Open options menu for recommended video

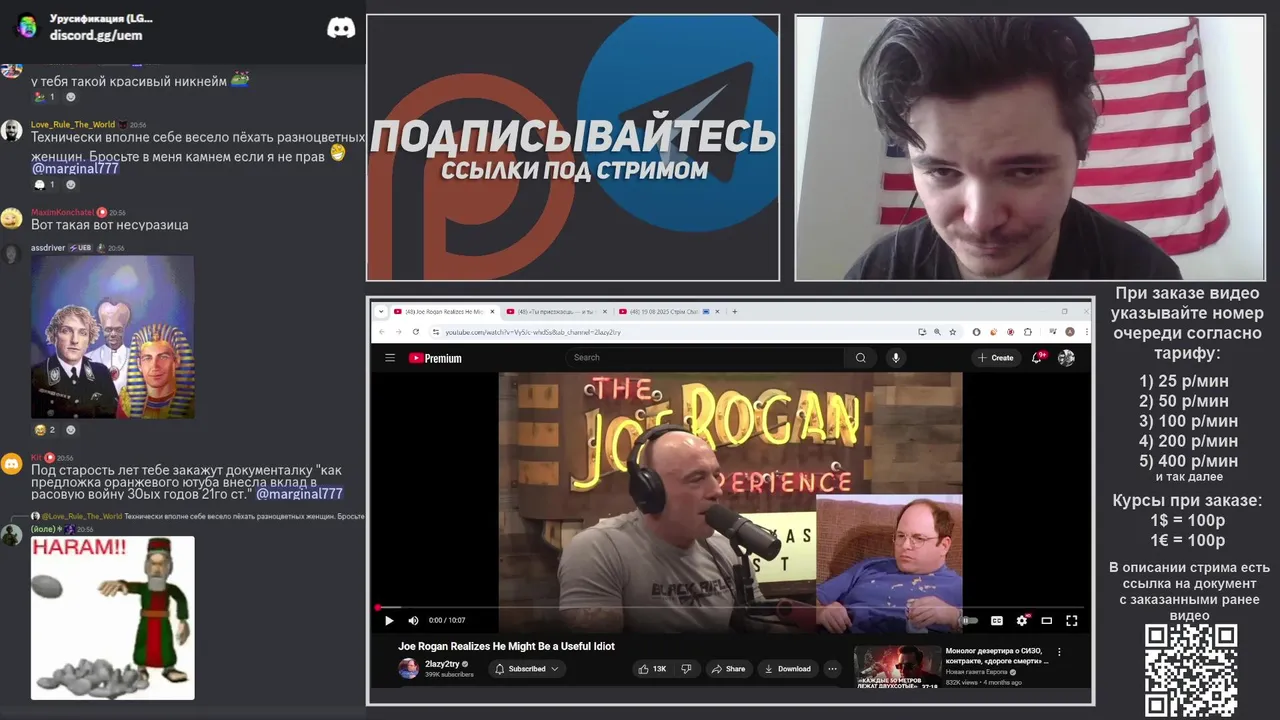pos(1059,652)
